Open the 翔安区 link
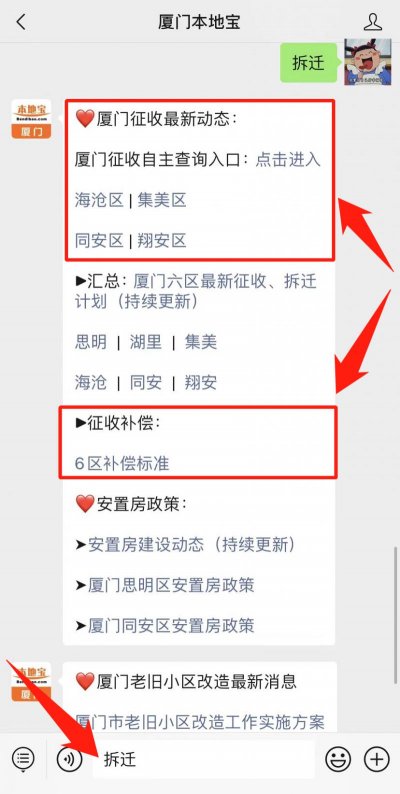This screenshot has width=400, height=794. click(162, 241)
